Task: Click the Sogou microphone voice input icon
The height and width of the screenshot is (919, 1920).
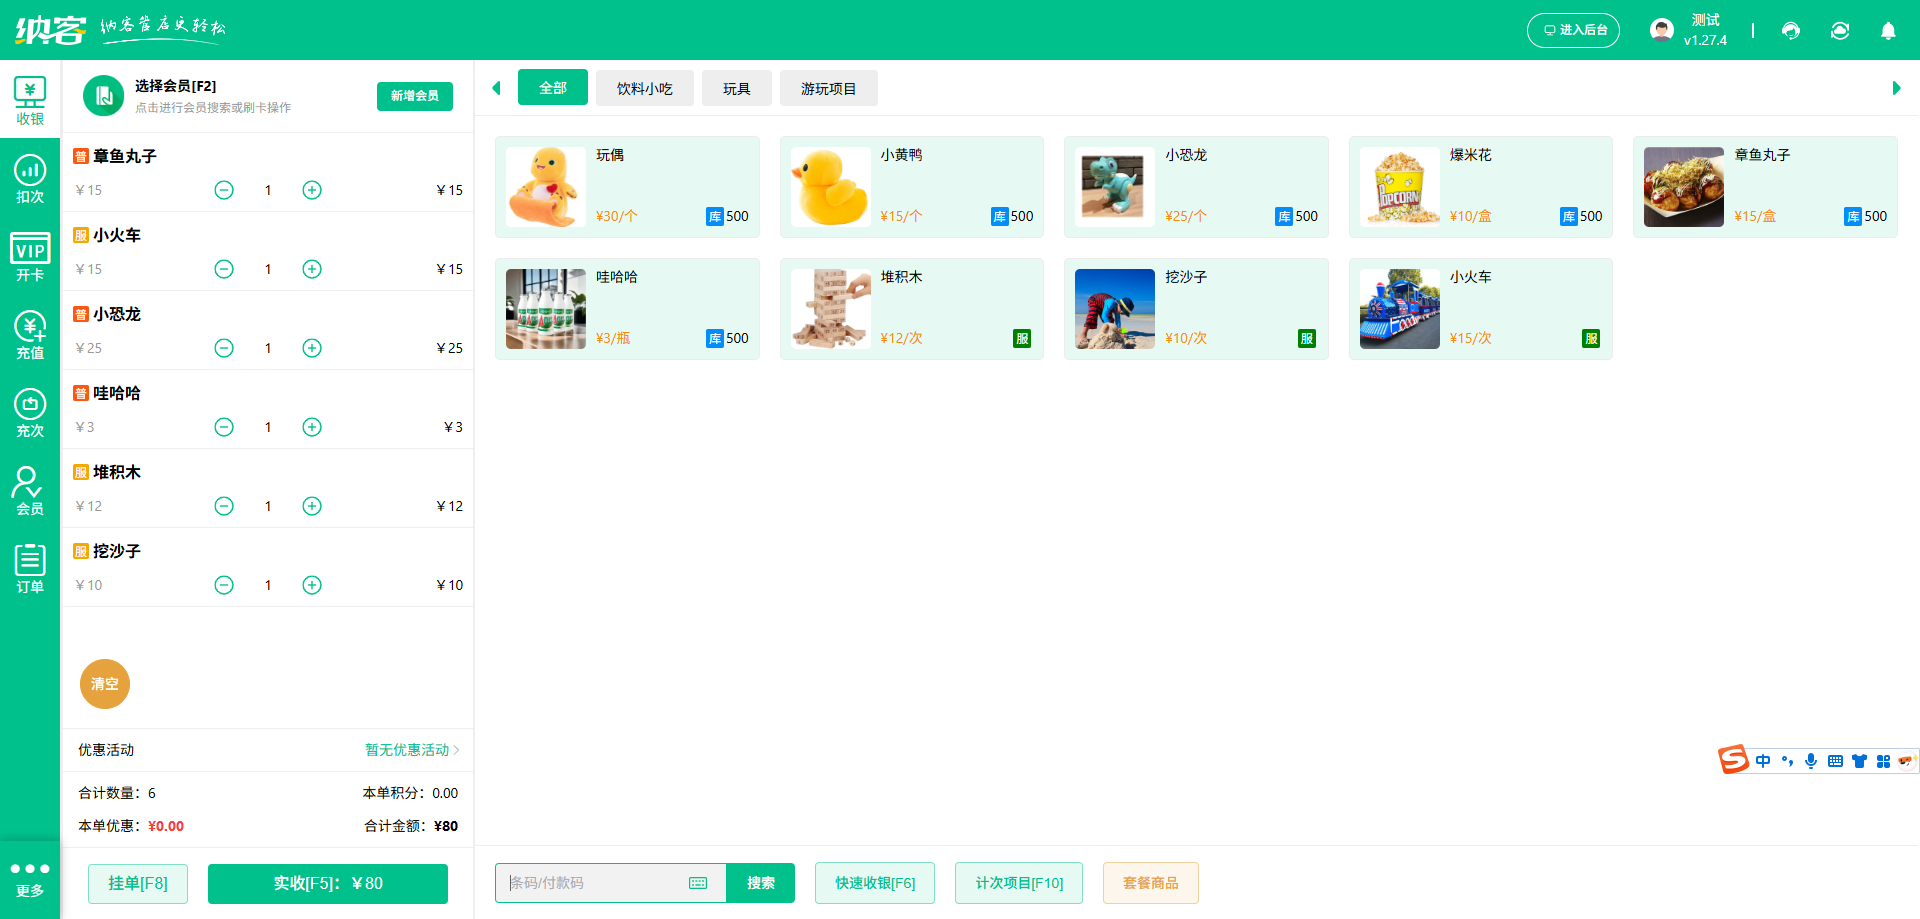Action: [x=1810, y=760]
